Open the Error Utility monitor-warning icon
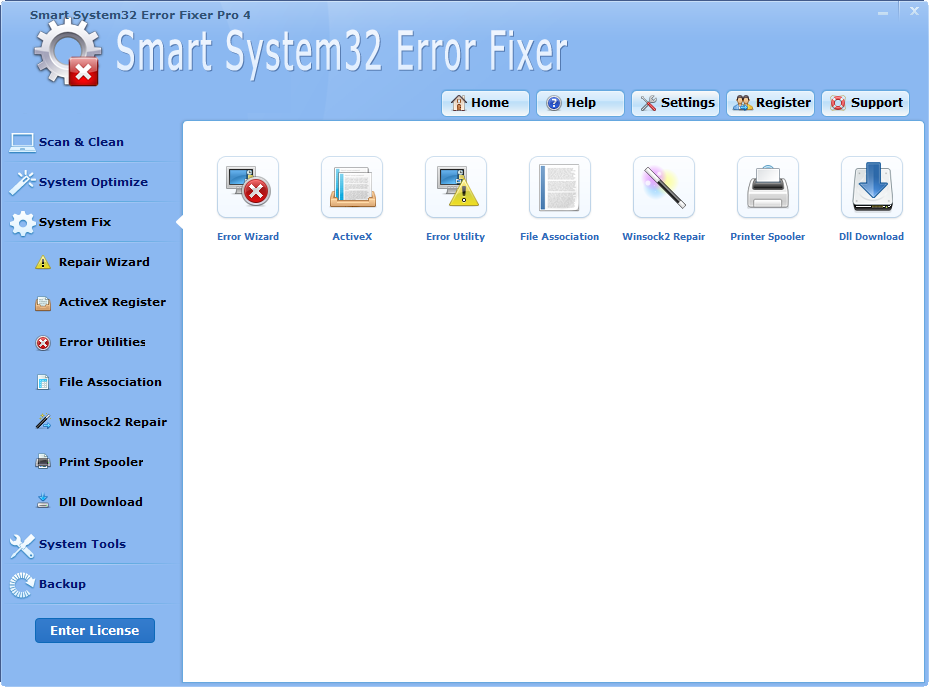The height and width of the screenshot is (687, 929). [456, 187]
